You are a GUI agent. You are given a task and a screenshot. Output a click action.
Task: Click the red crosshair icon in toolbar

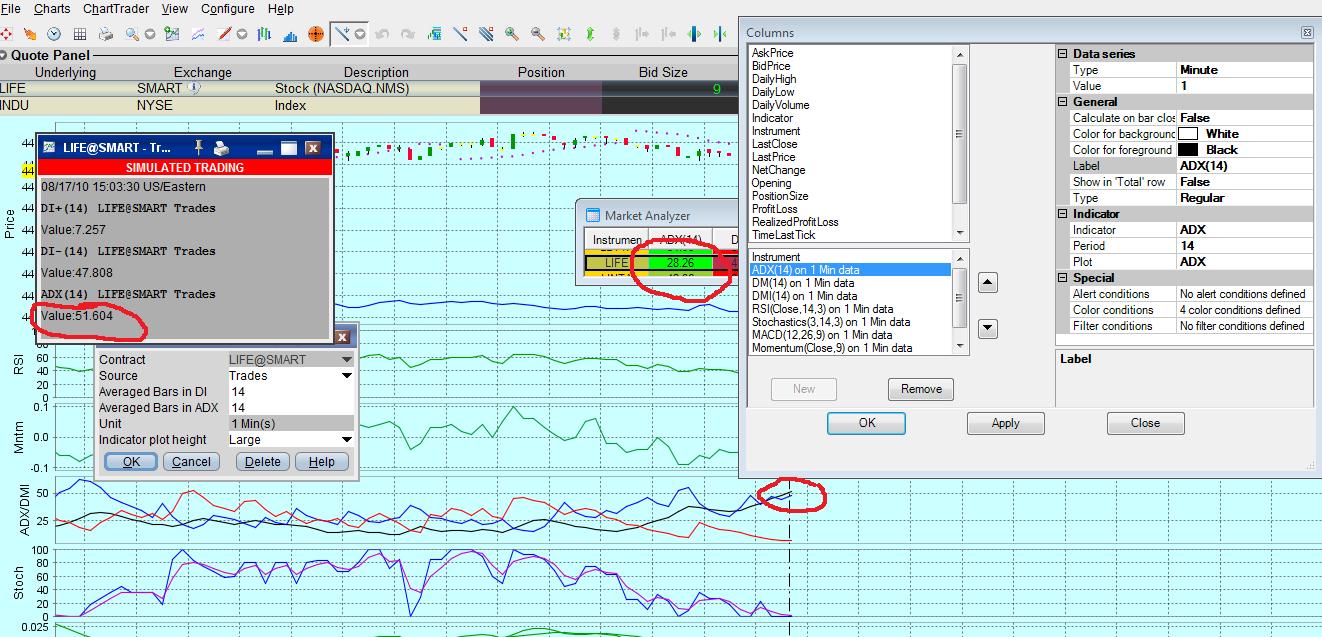click(6, 34)
